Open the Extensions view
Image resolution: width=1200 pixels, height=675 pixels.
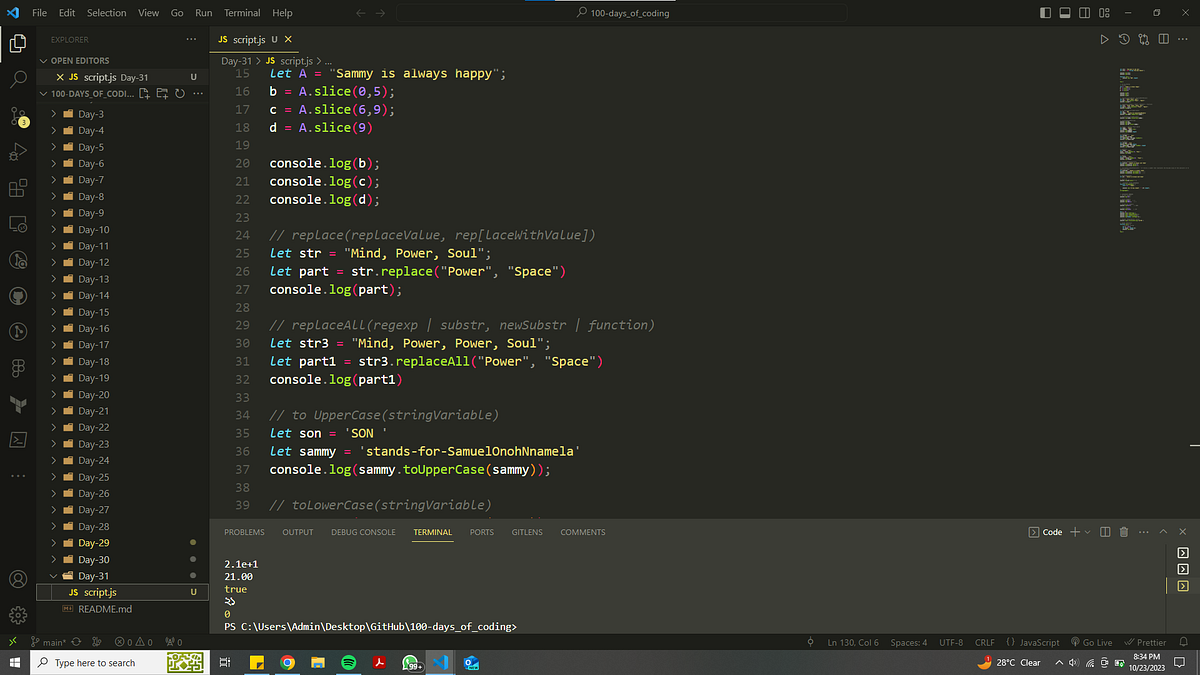pos(18,188)
